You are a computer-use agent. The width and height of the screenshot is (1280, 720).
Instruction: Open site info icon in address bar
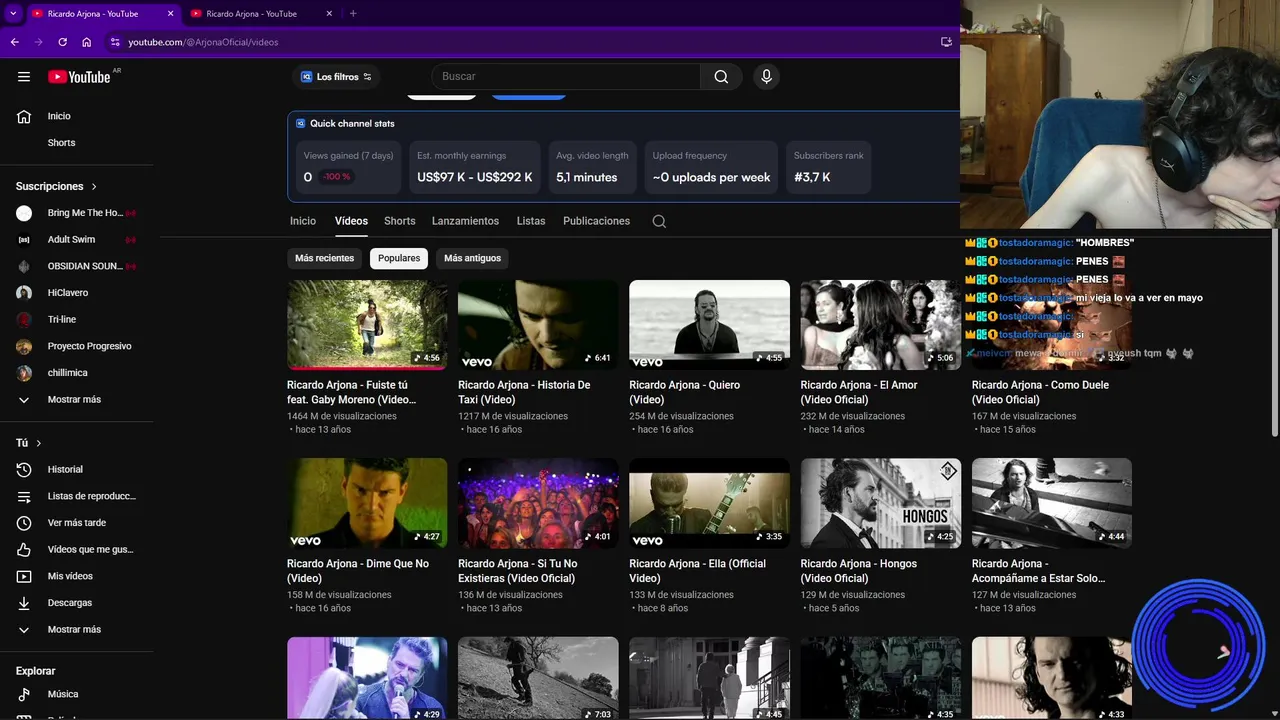click(115, 42)
